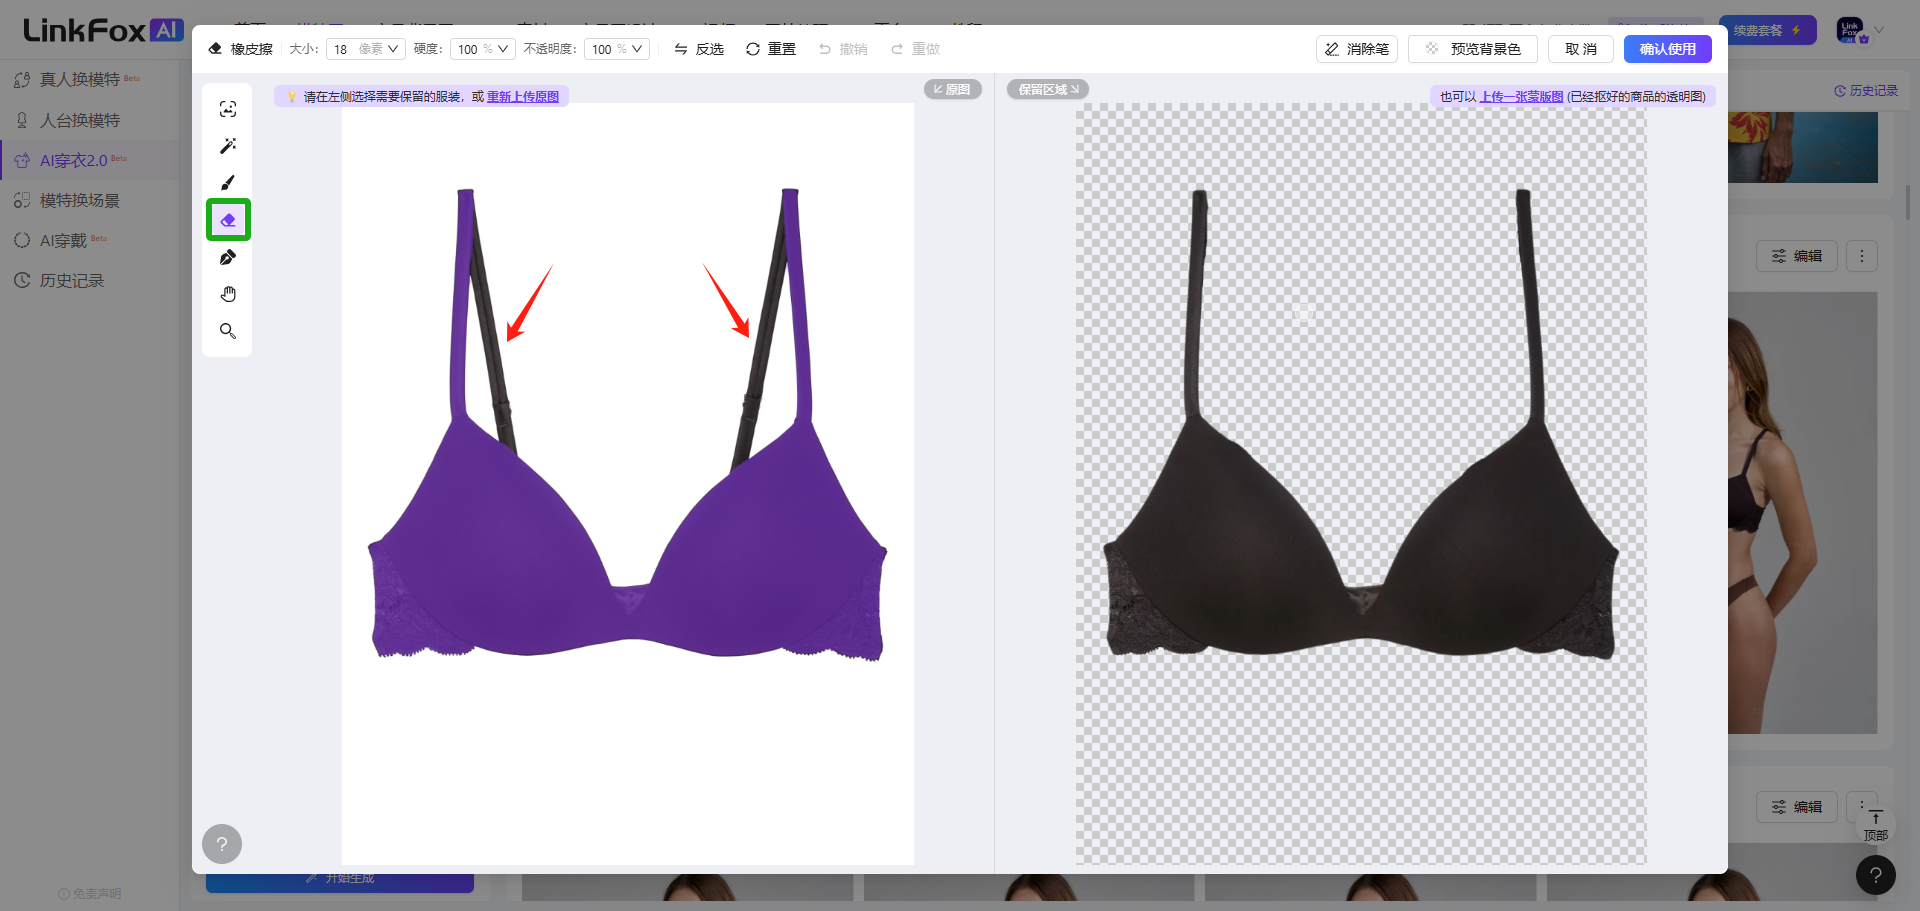The image size is (1920, 911).
Task: Open 模特换场景 in the sidebar
Action: tap(80, 200)
